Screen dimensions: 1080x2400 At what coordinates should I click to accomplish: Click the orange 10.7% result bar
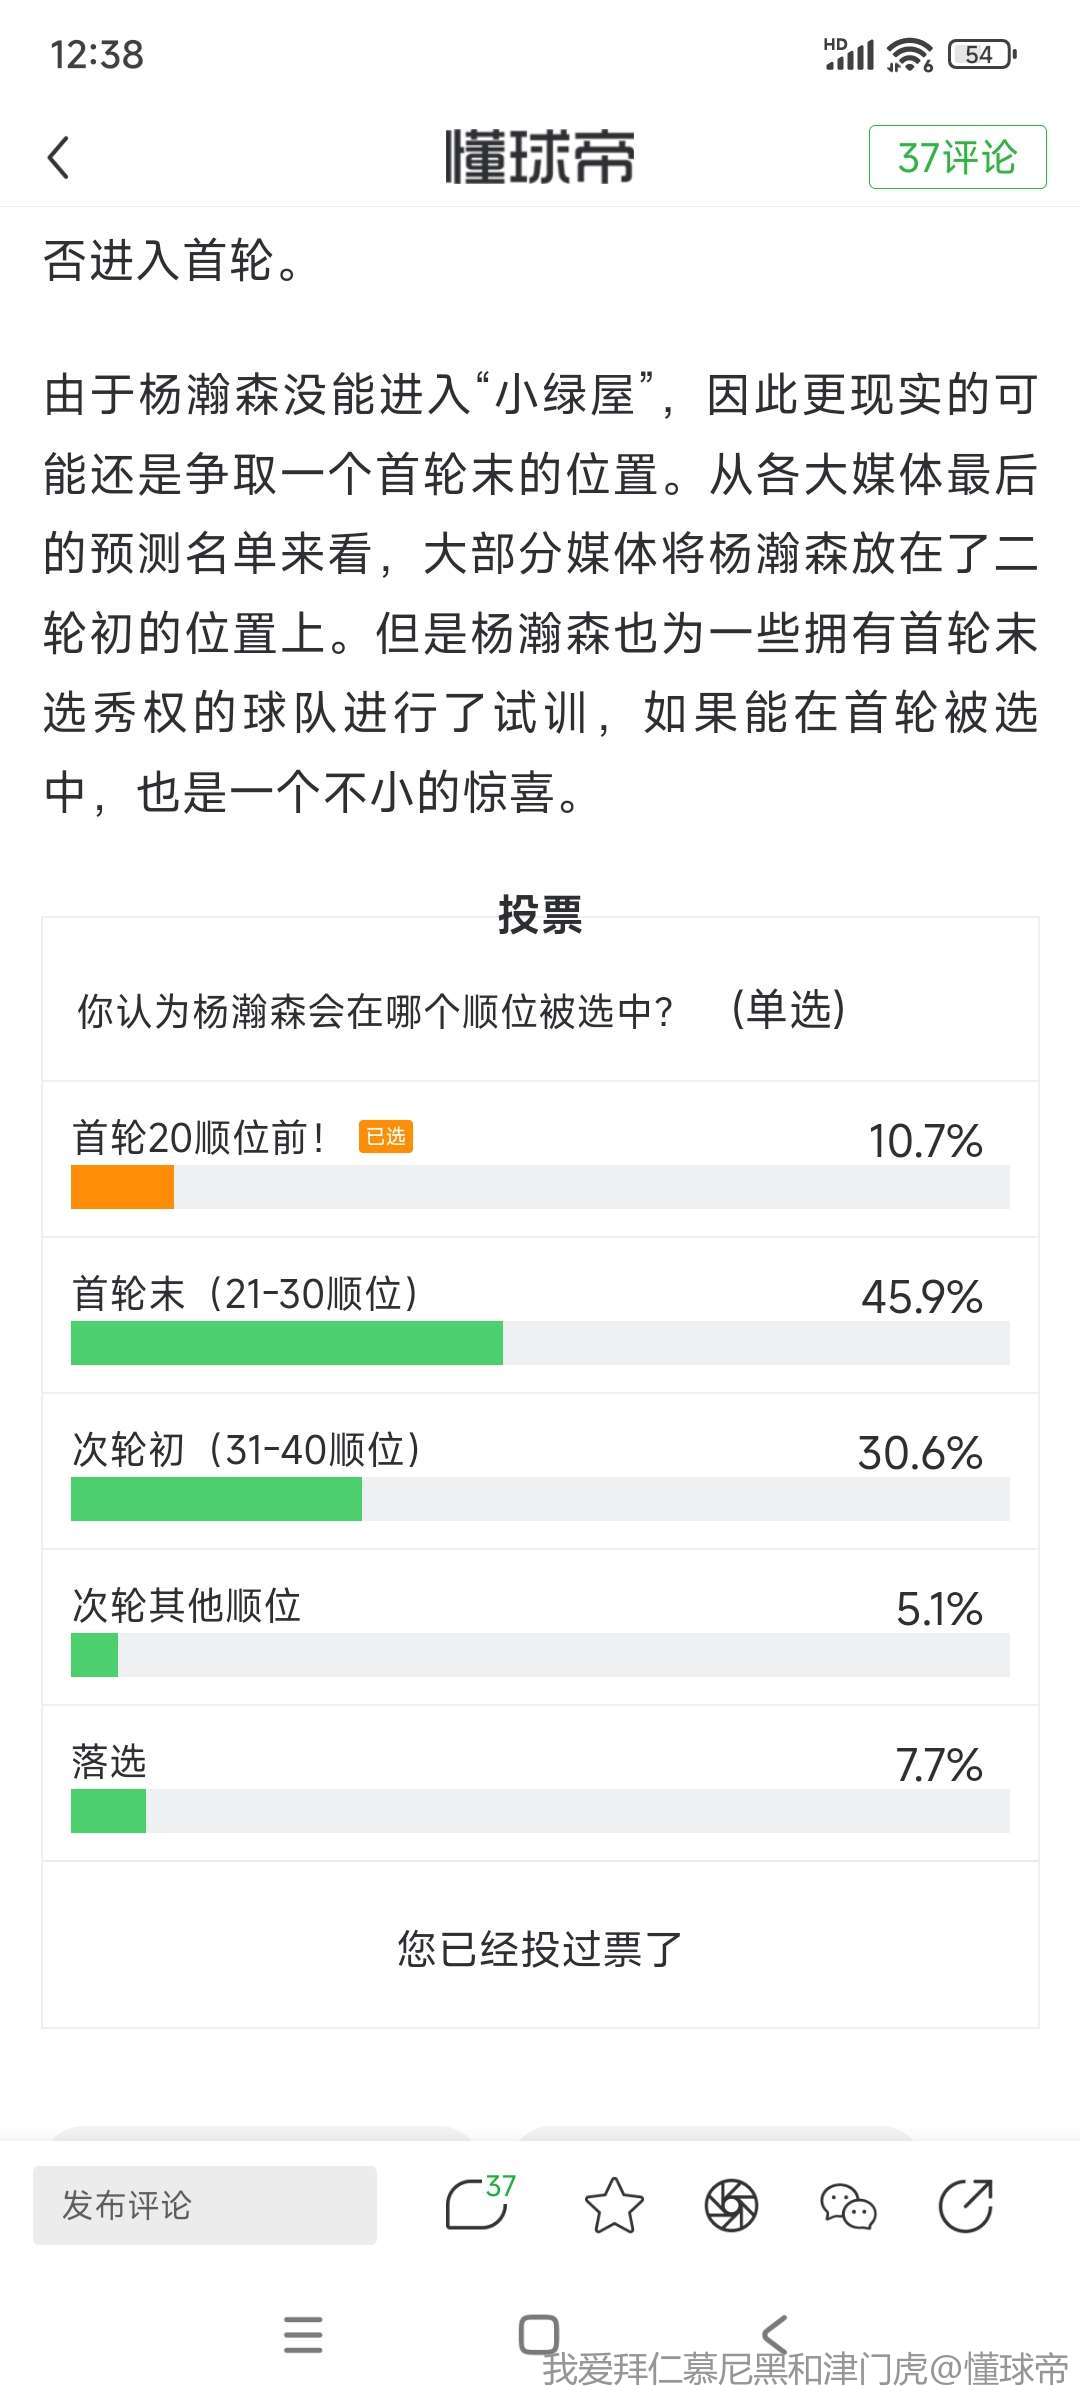click(122, 1187)
